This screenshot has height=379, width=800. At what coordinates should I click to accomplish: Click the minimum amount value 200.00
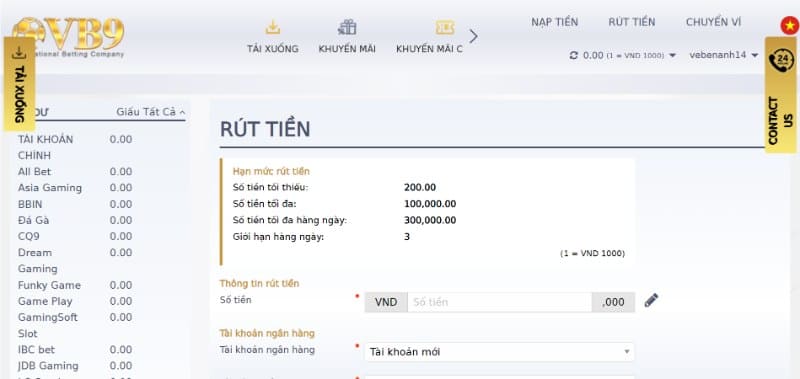(420, 188)
